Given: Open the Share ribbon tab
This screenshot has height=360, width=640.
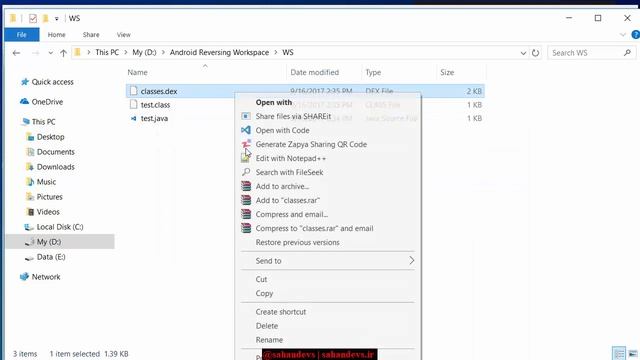Looking at the screenshot, I should coord(91,35).
